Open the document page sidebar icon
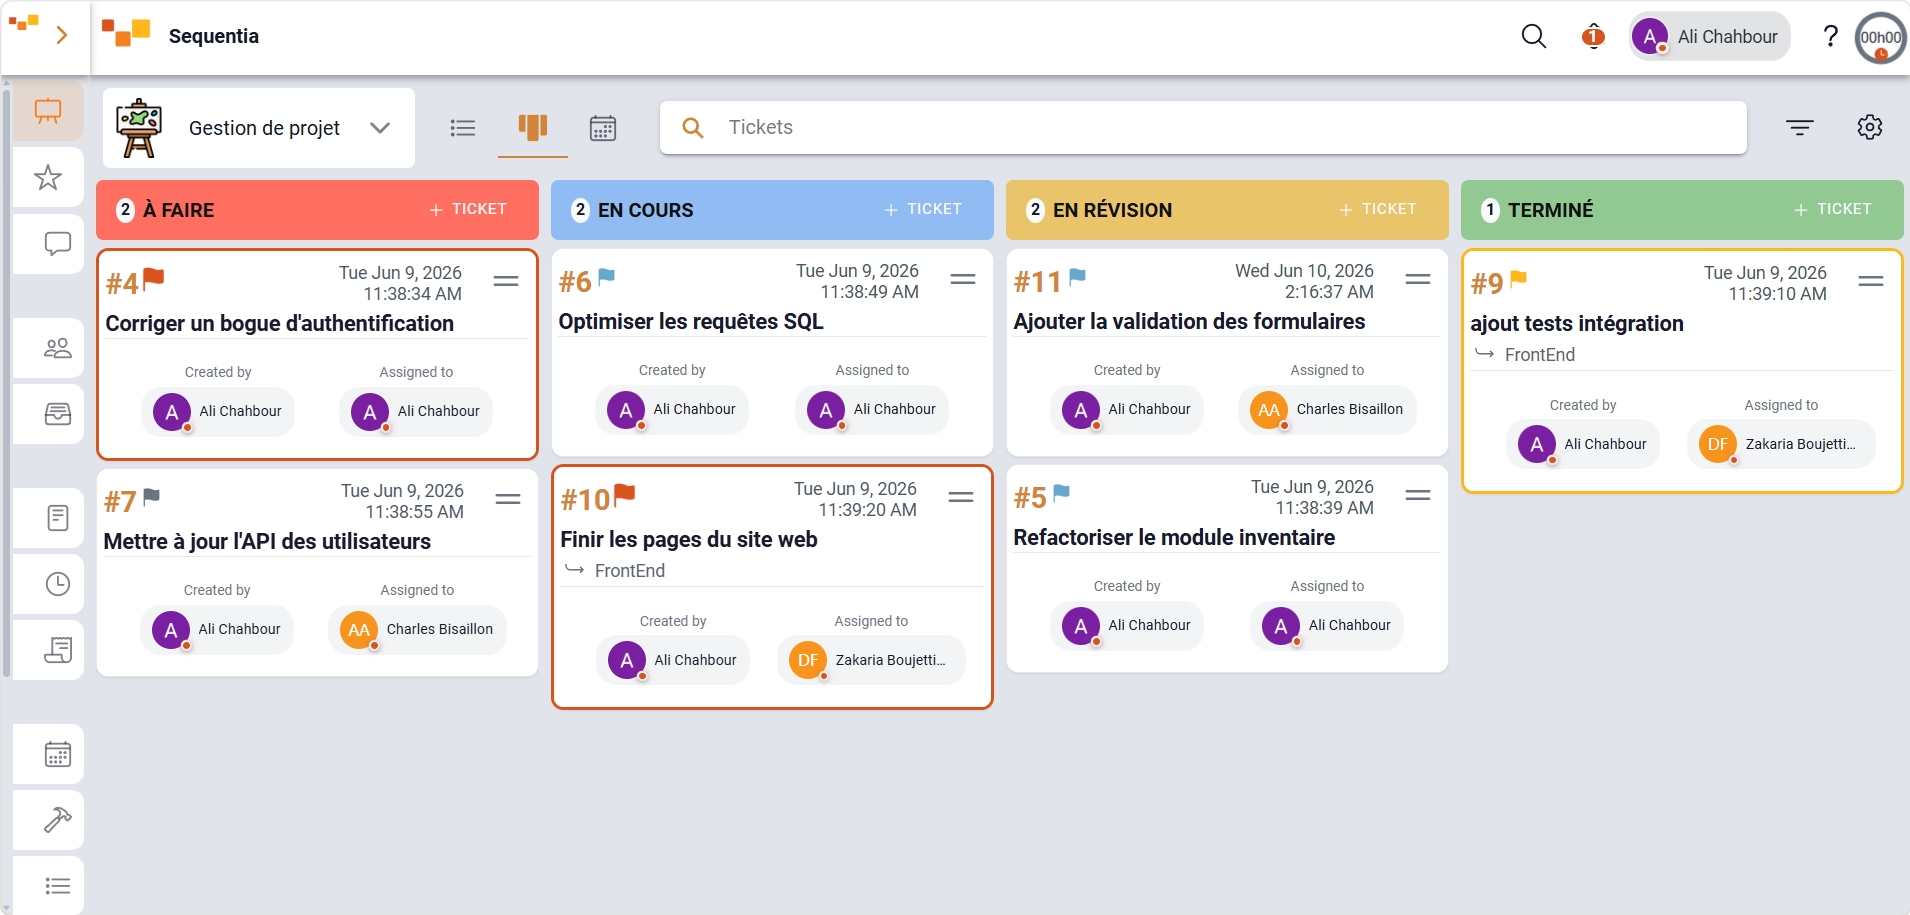Image resolution: width=1910 pixels, height=915 pixels. pos(57,518)
